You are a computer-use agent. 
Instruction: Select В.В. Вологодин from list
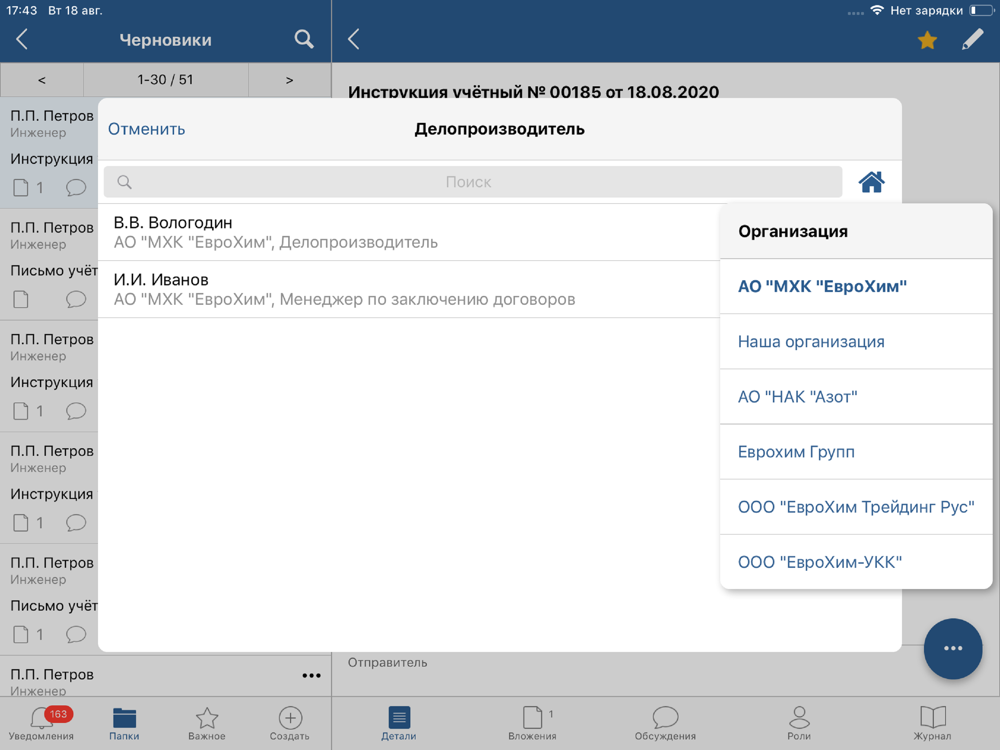click(409, 232)
